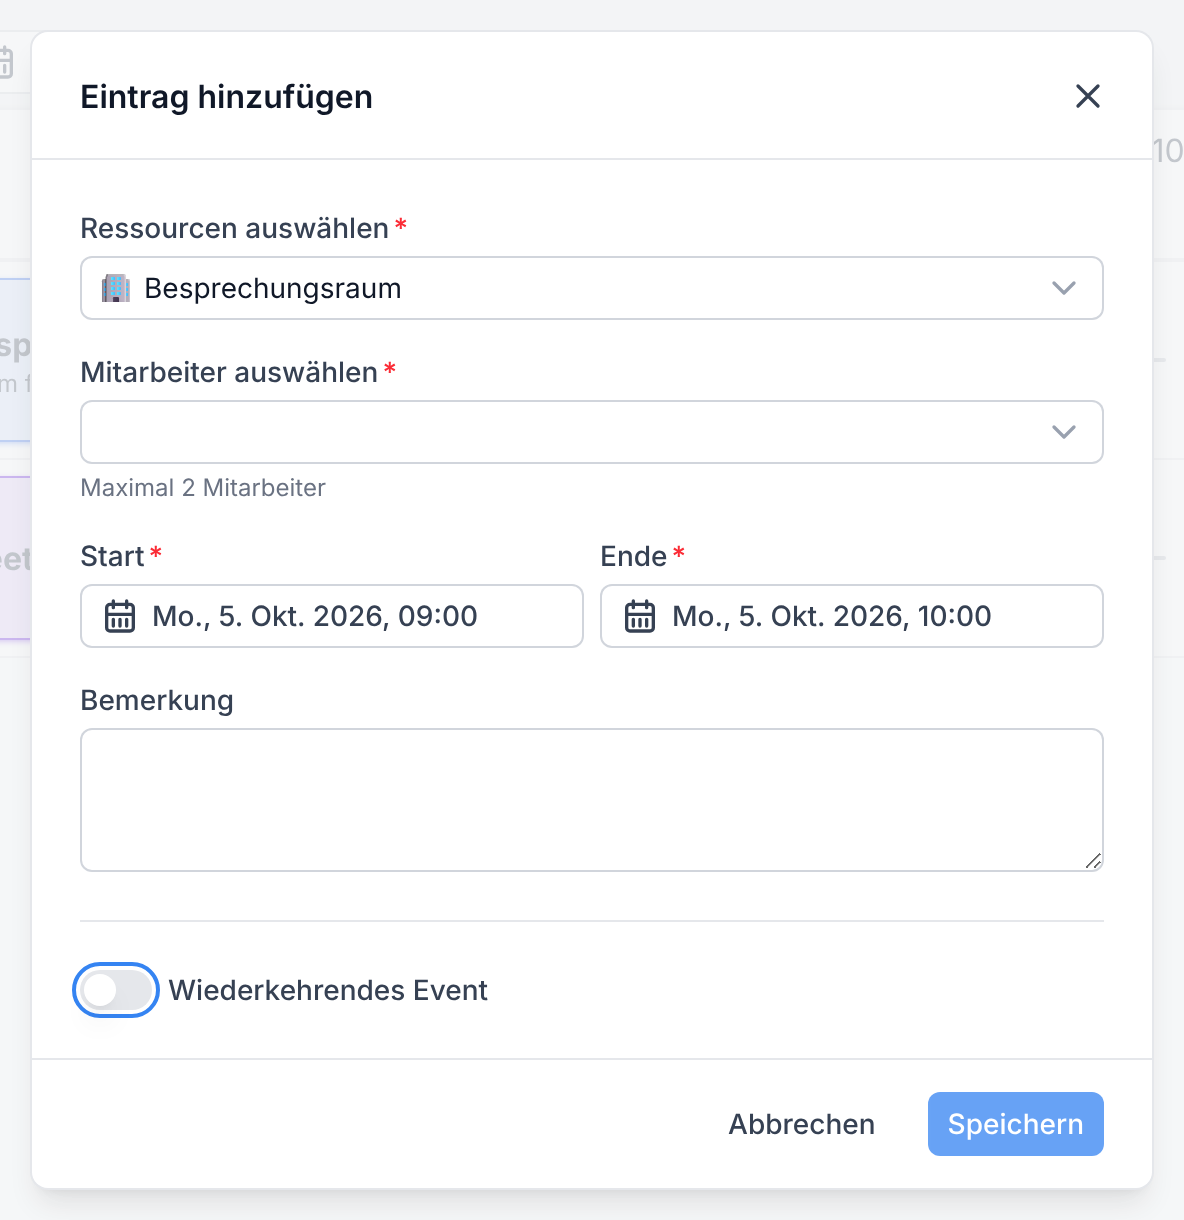Close the Eintrag hinzufügen dialog
This screenshot has width=1184, height=1220.
pyautogui.click(x=1088, y=96)
